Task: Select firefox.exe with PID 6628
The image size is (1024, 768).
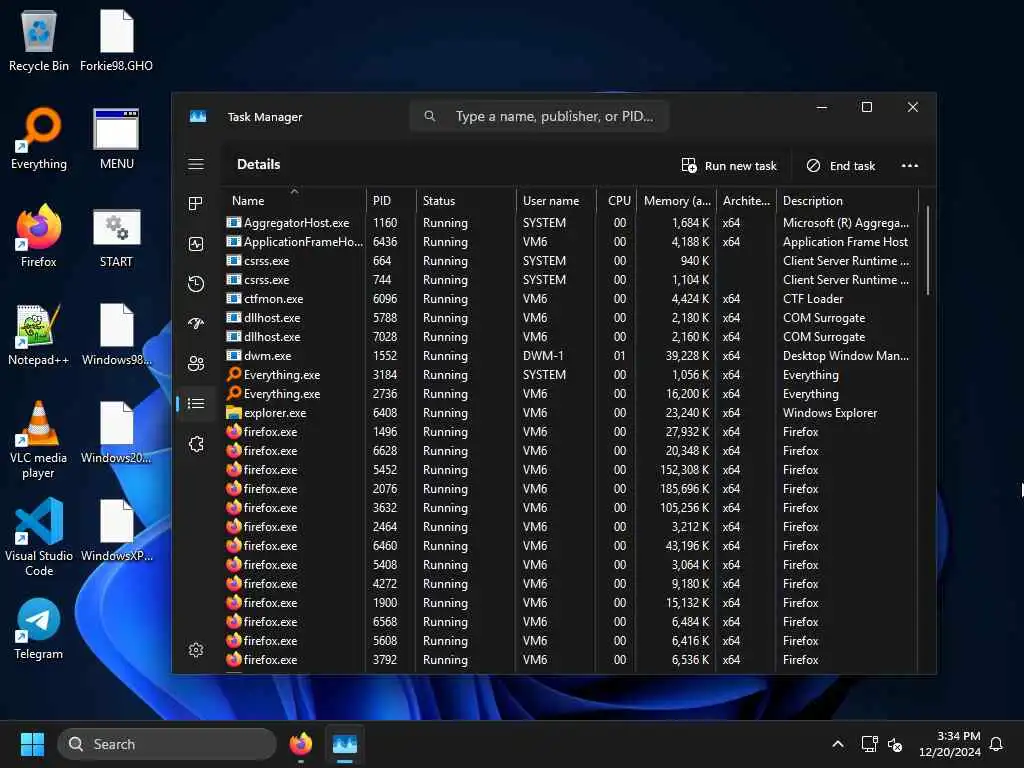Action: click(x=571, y=451)
